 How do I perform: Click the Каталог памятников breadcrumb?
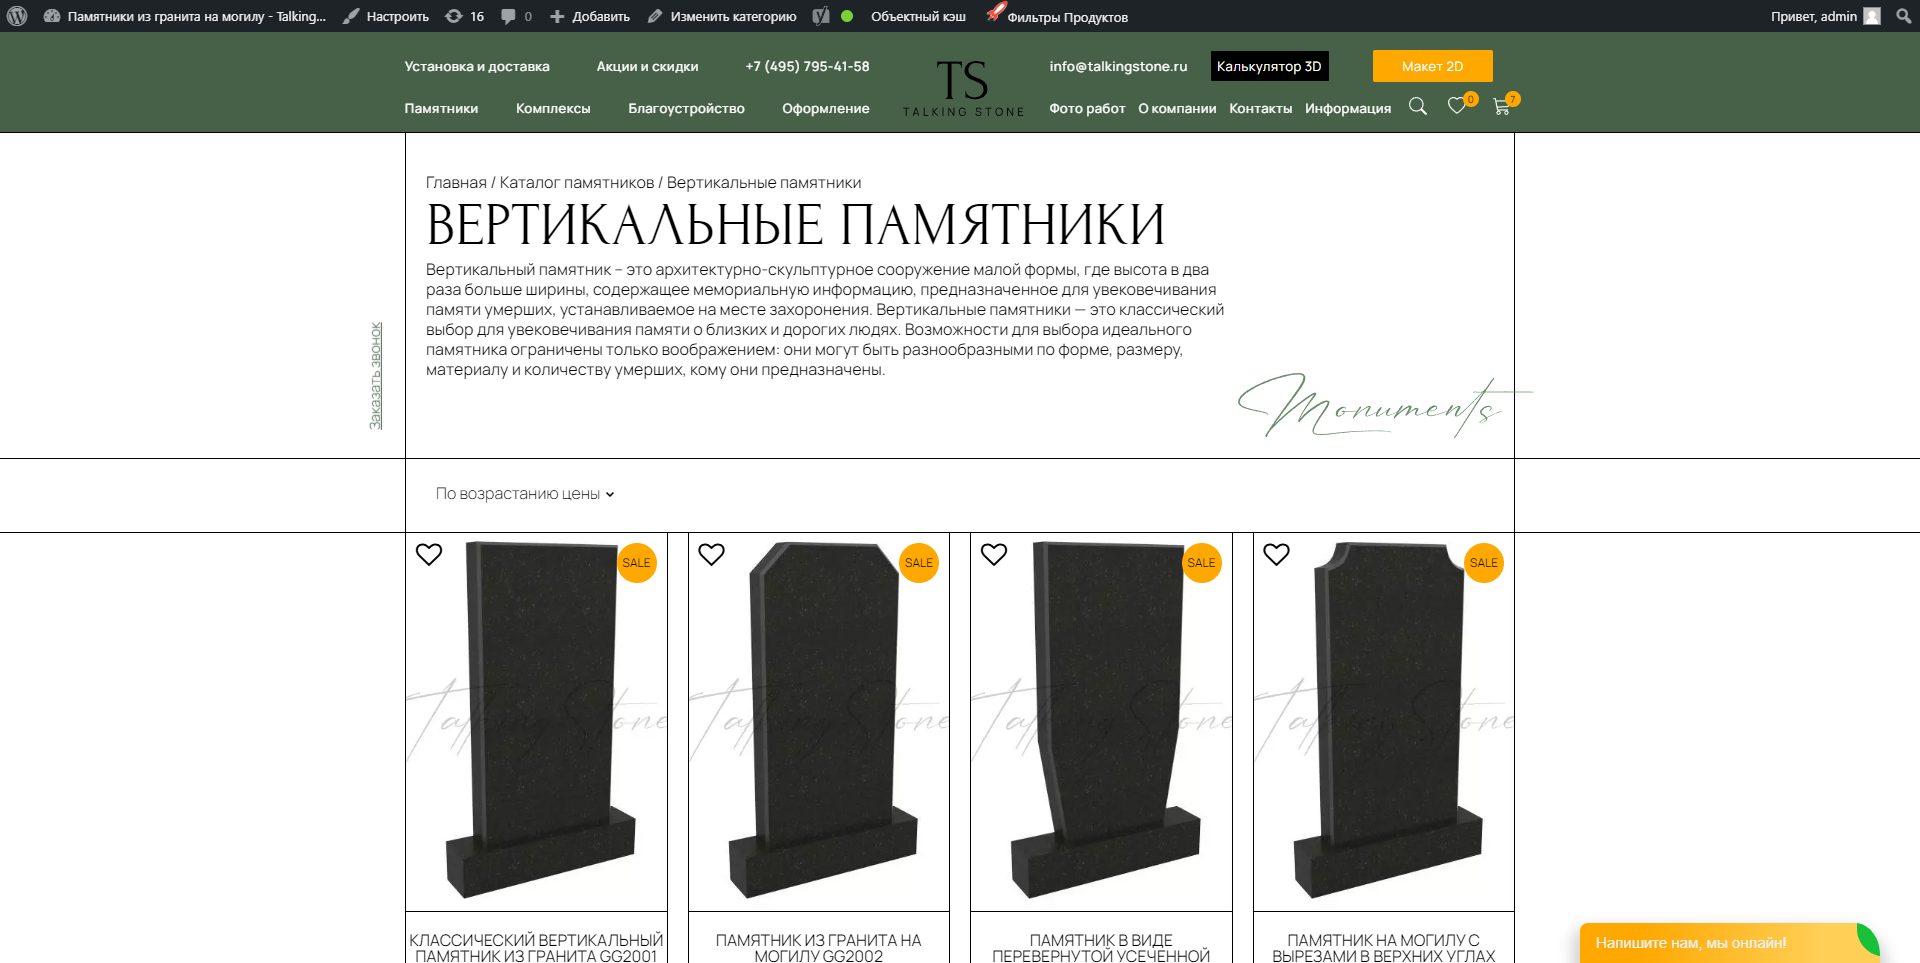[577, 183]
